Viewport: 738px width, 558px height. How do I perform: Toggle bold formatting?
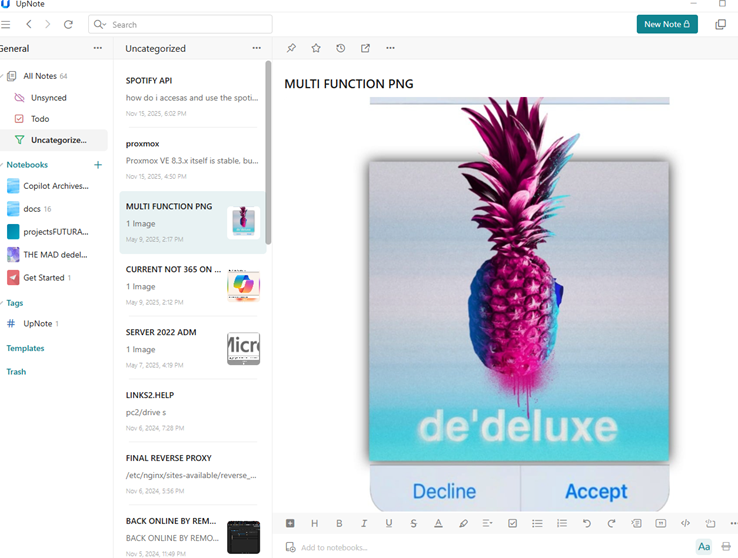[x=339, y=523]
